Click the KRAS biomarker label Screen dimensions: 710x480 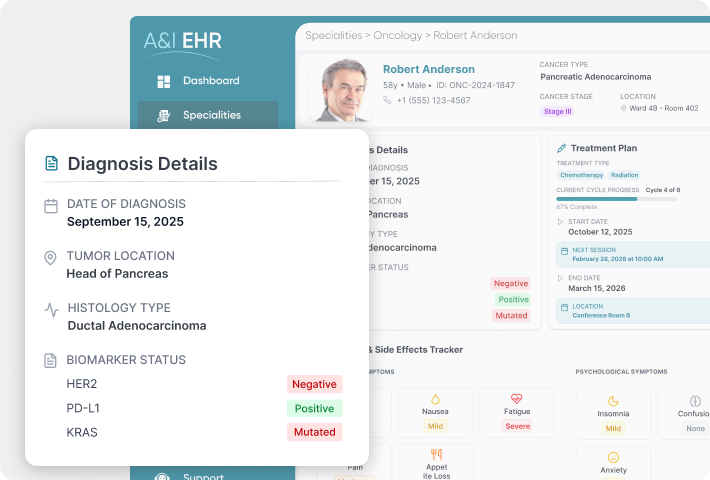tap(82, 432)
